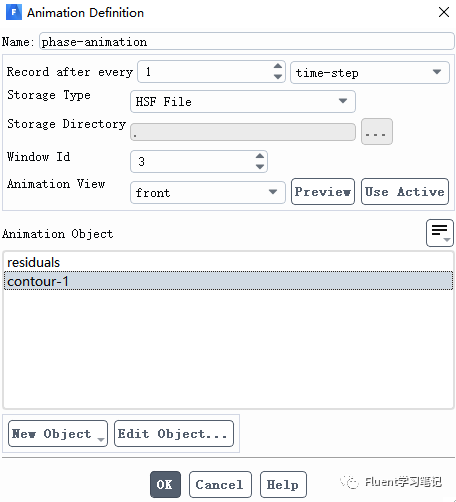Open Edit Object for the selected item

tap(174, 433)
